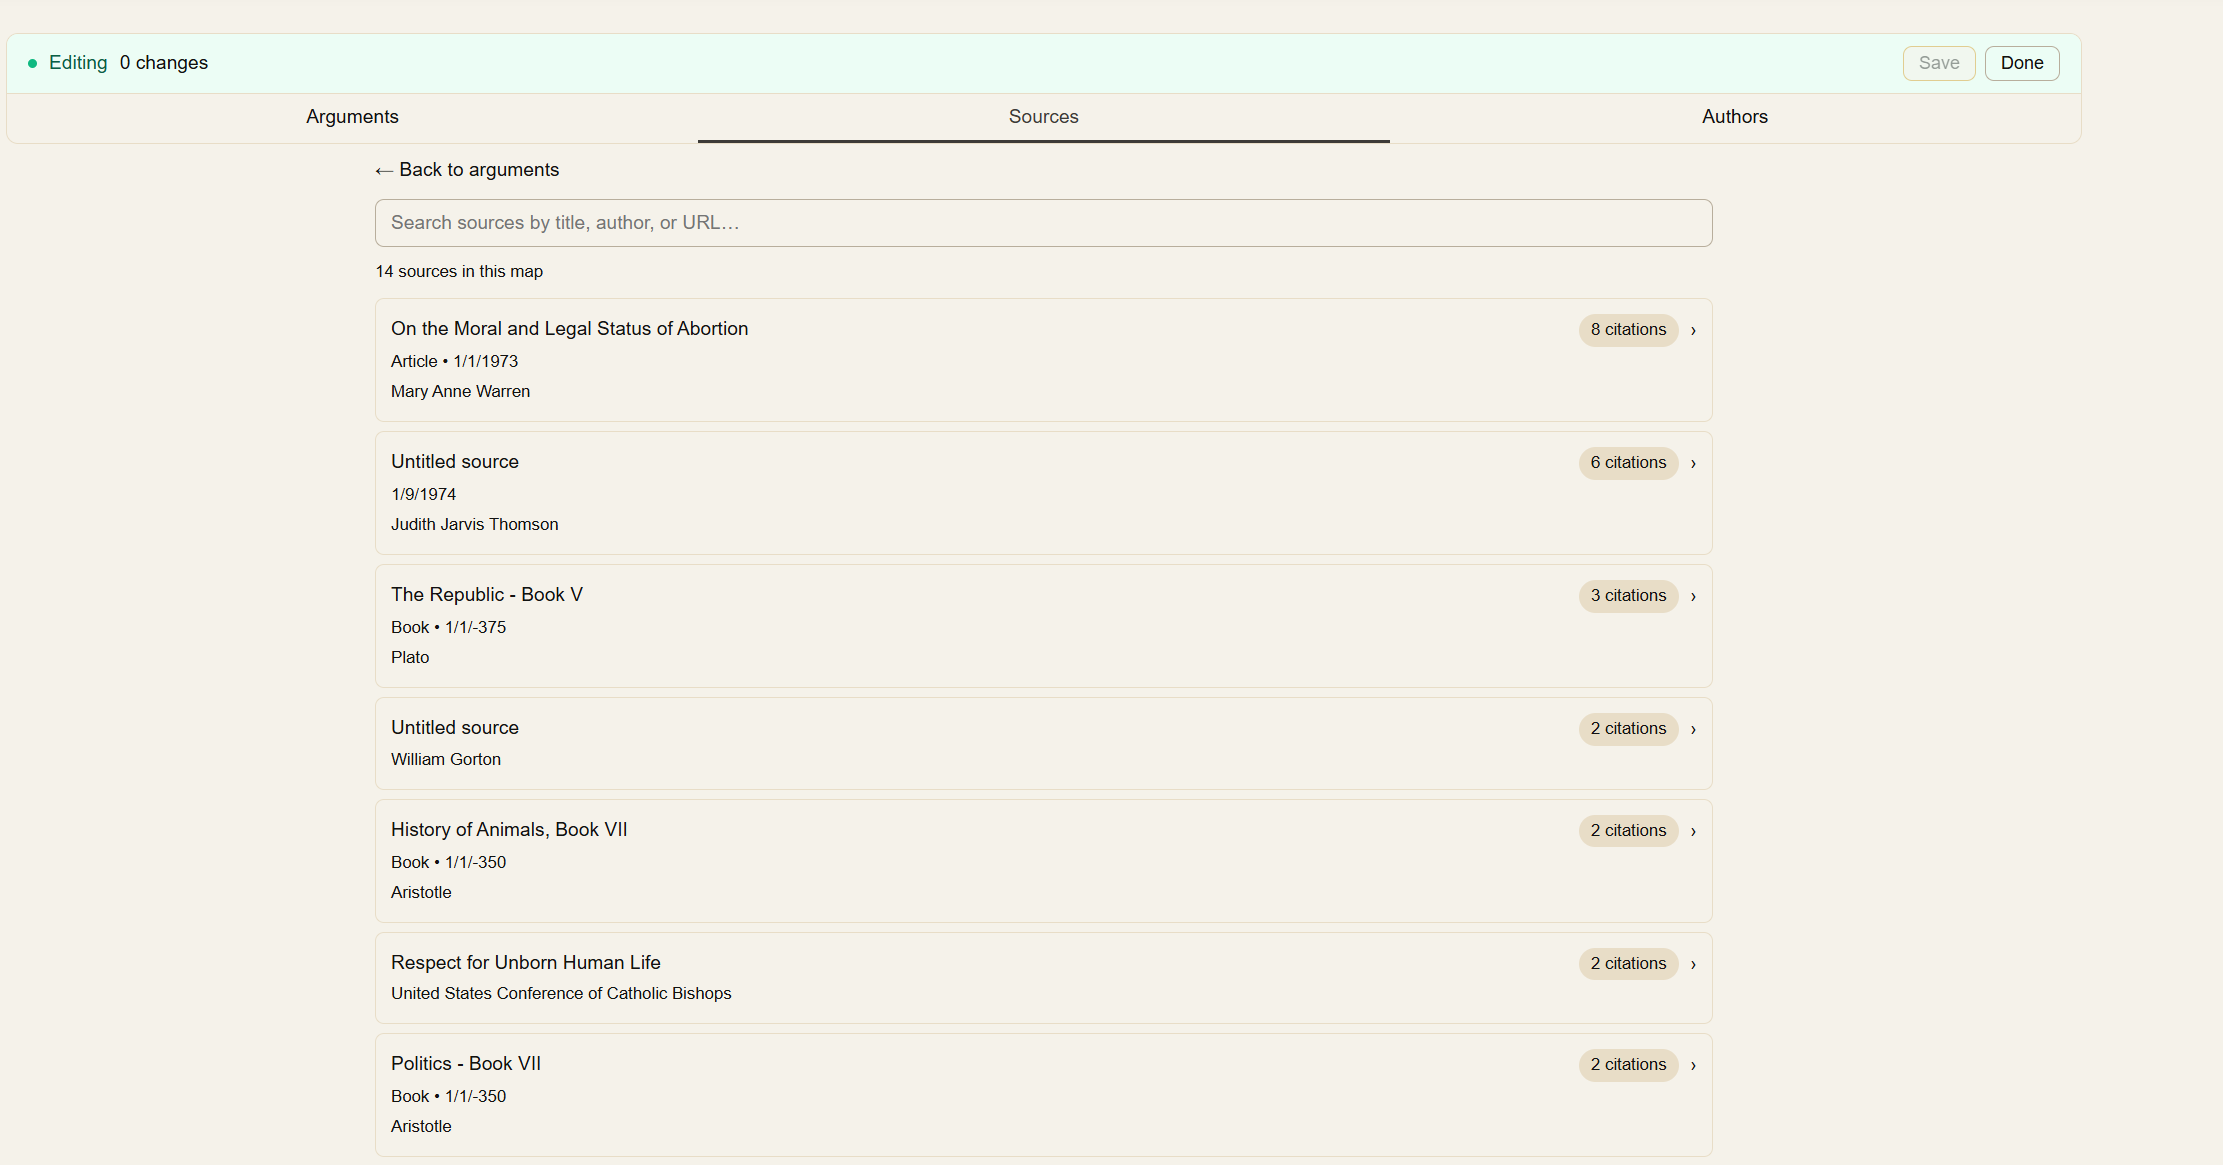Select the 3 citations badge for Plato's Republic
This screenshot has height=1165, width=2223.
(x=1627, y=596)
